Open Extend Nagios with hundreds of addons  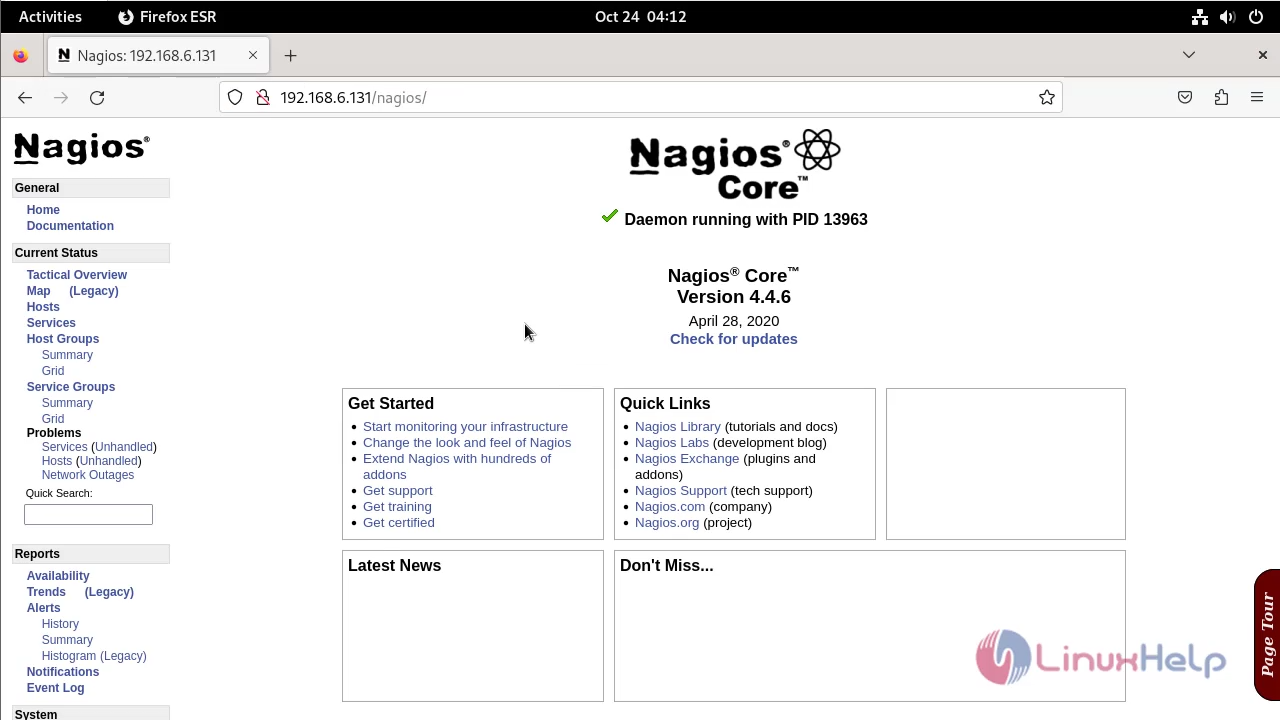coord(457,467)
